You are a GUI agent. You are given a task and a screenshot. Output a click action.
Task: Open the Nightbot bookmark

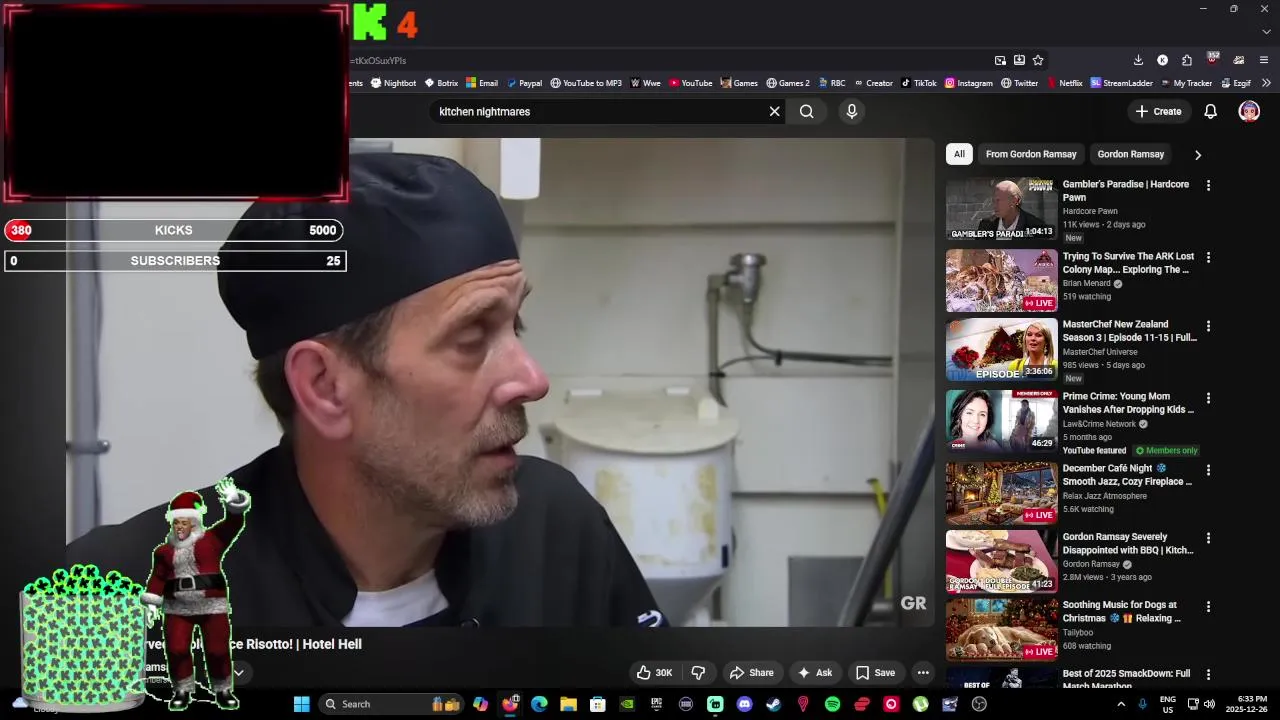tap(393, 83)
